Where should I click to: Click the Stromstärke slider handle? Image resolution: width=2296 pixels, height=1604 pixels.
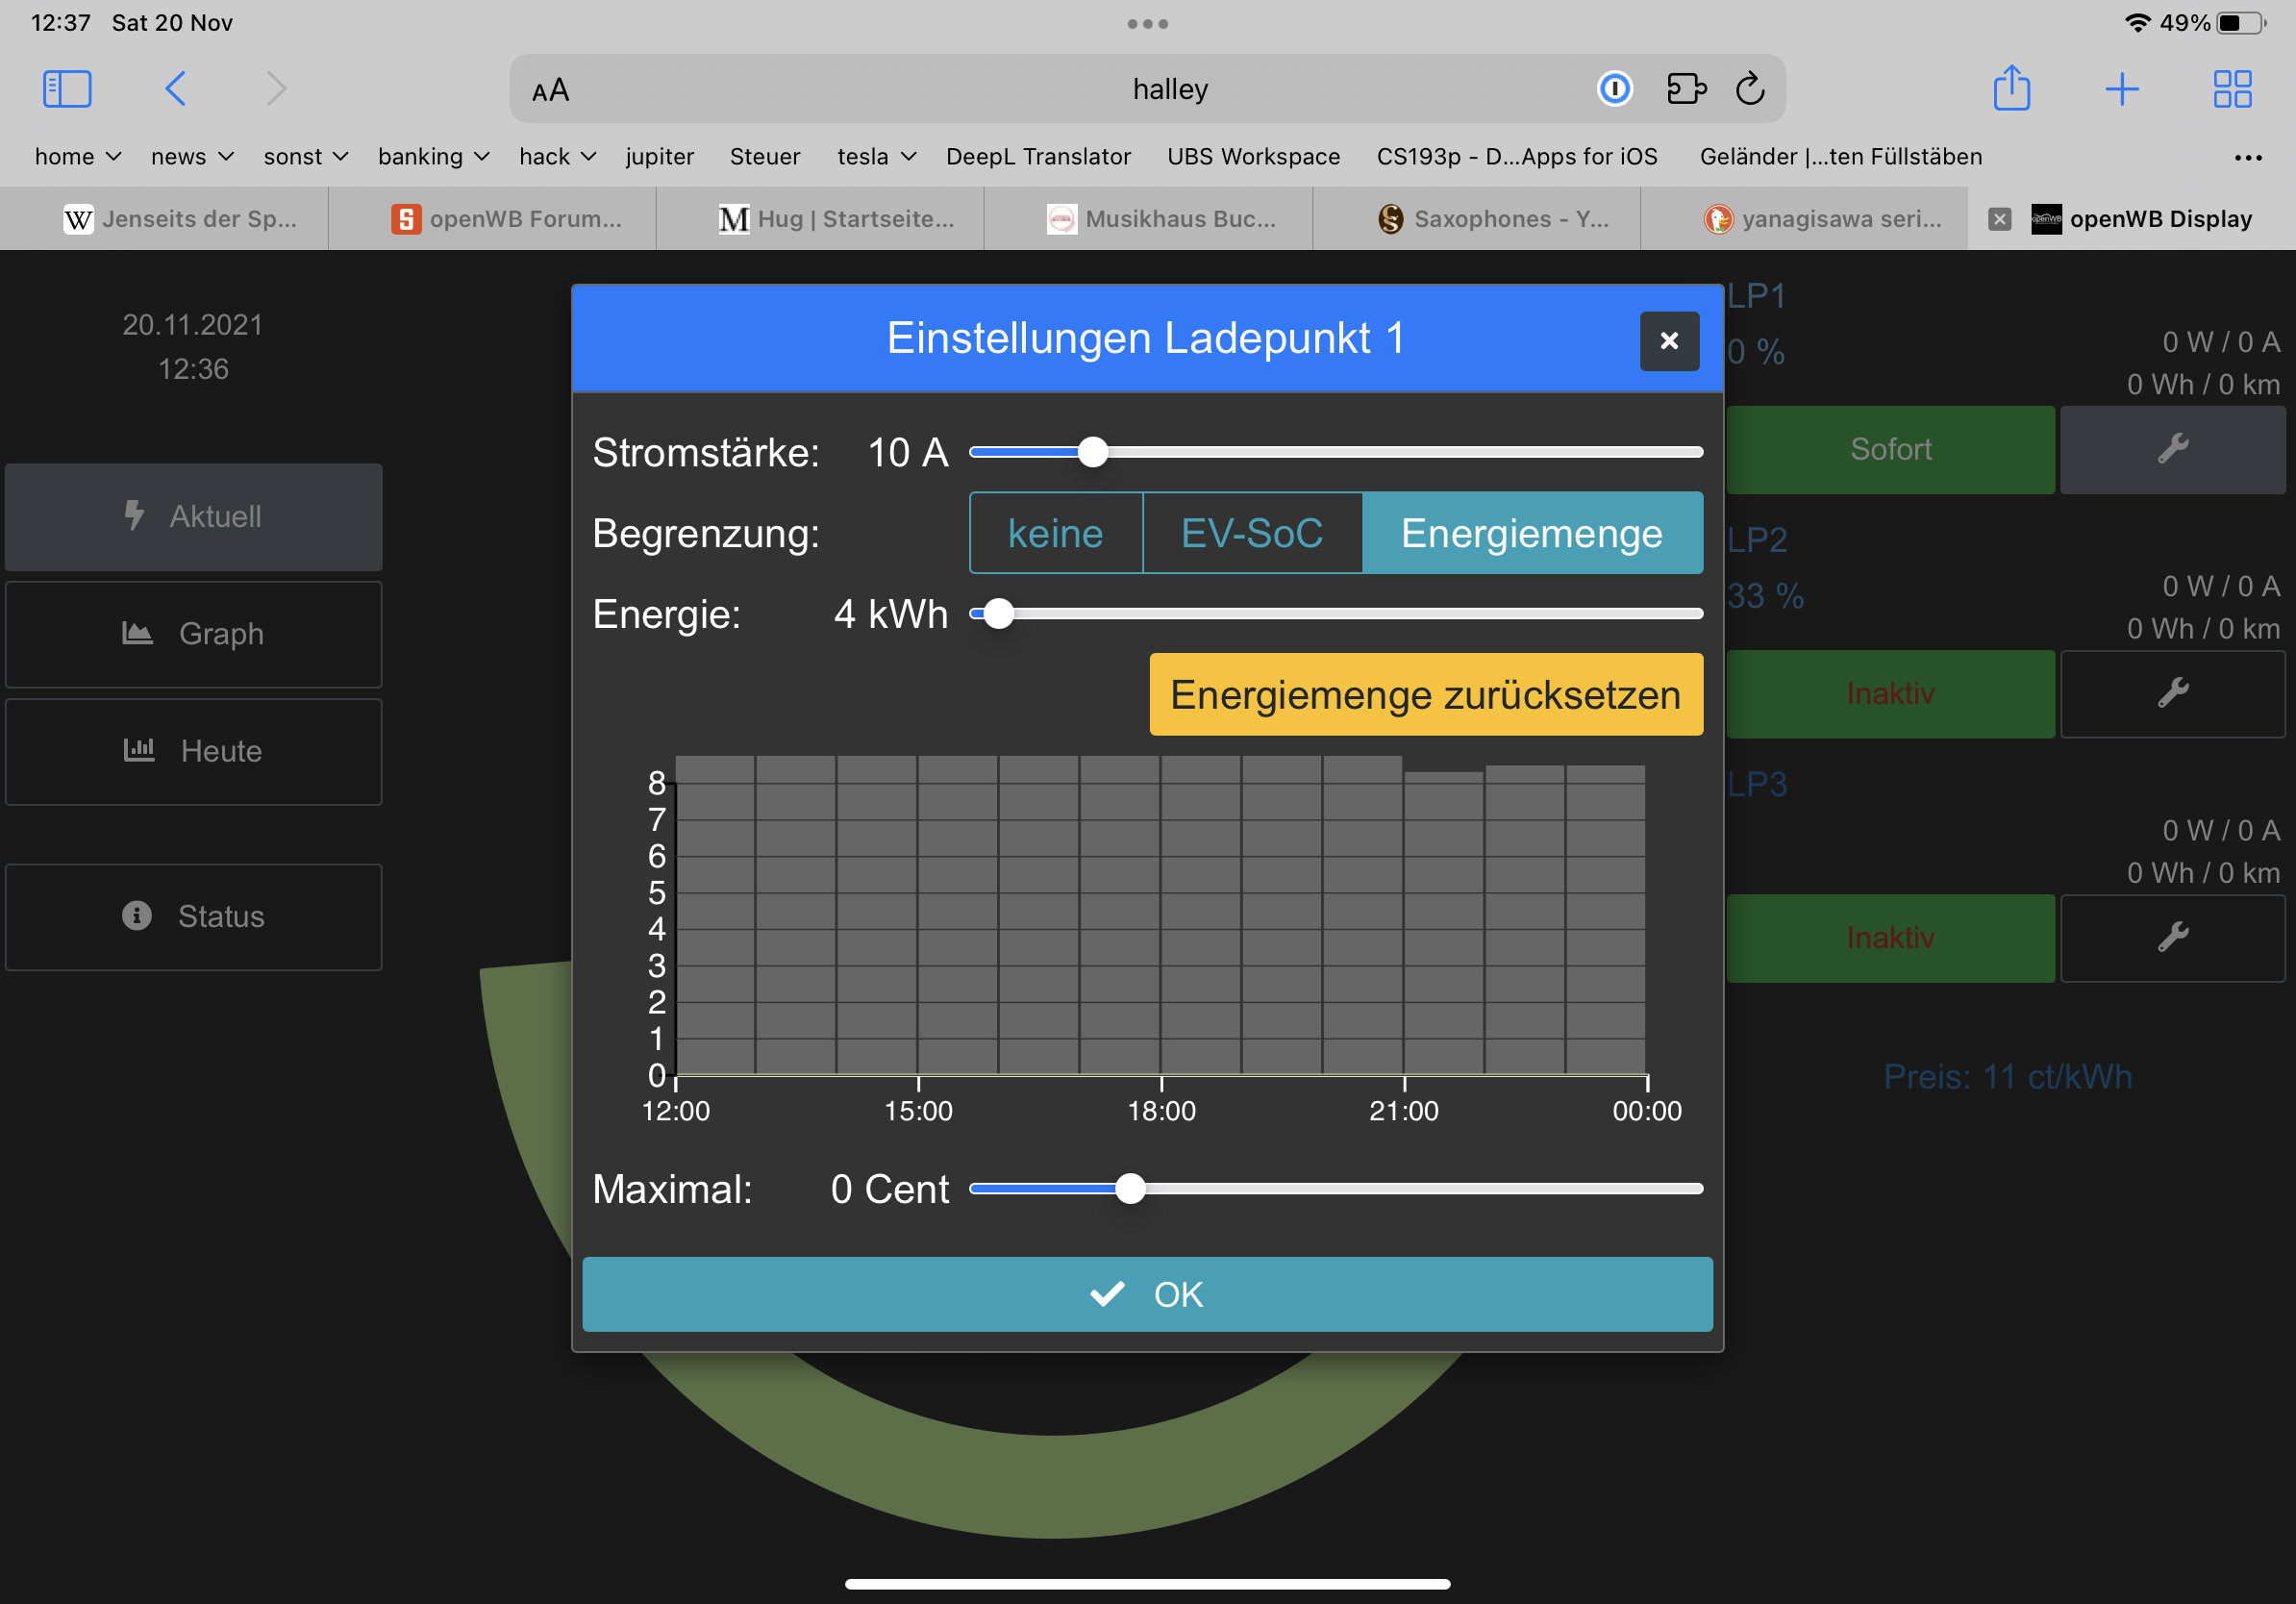1093,452
